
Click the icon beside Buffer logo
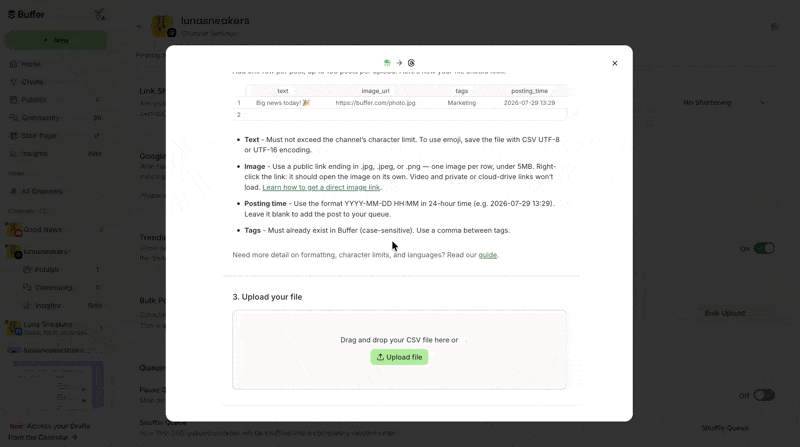[99, 14]
